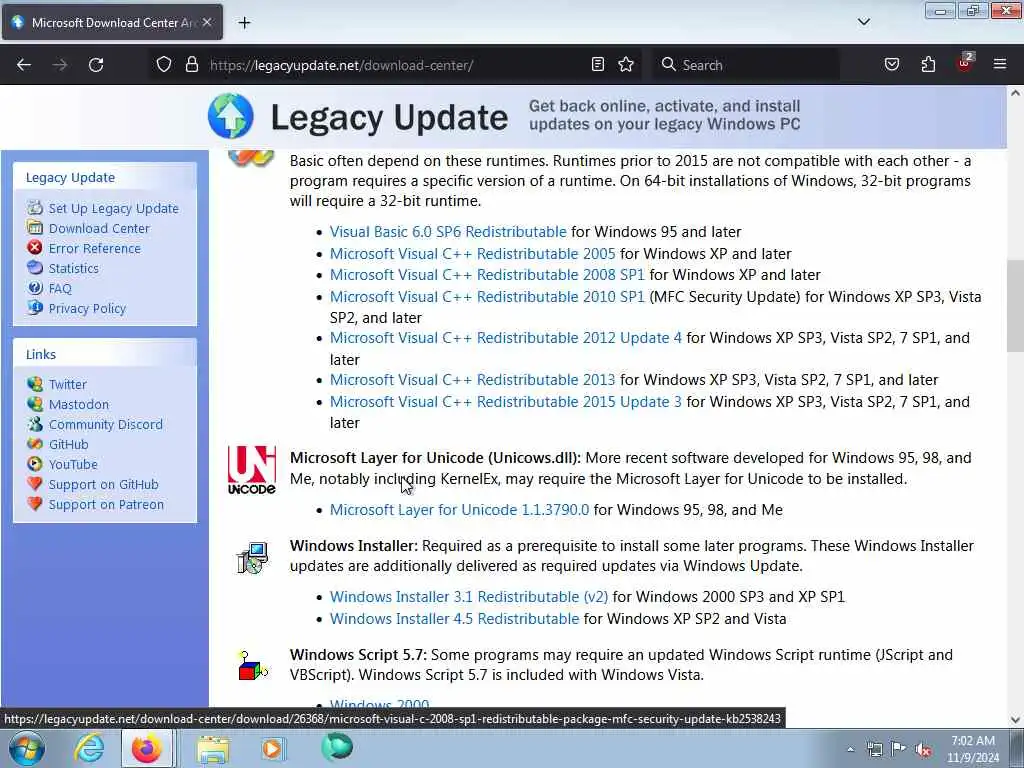The width and height of the screenshot is (1024, 768).
Task: Toggle reader view icon in address bar
Action: click(x=598, y=65)
